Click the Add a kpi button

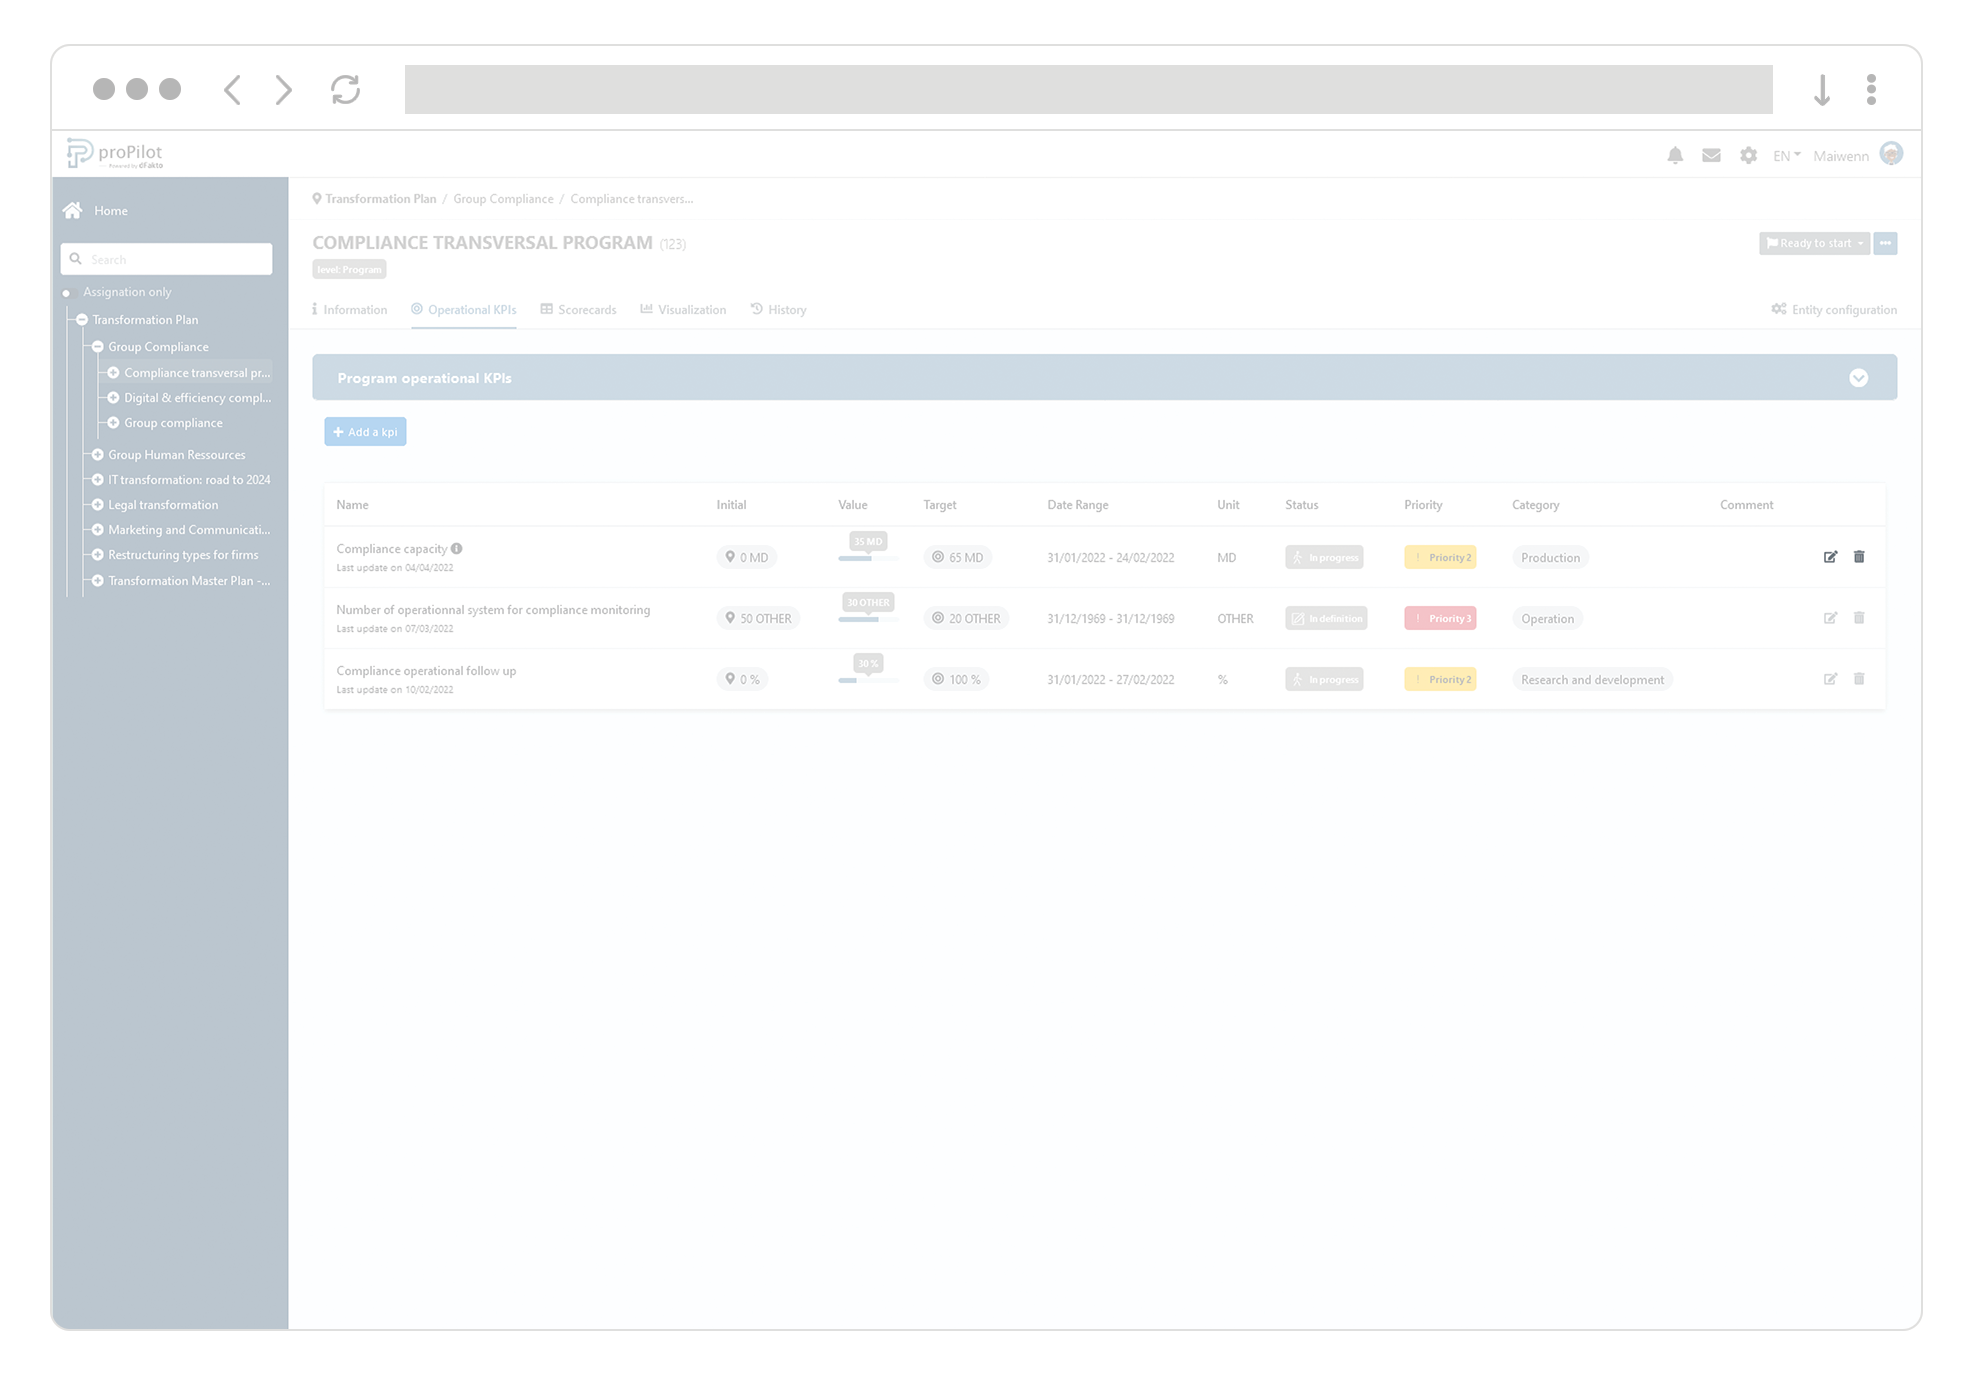[x=365, y=432]
